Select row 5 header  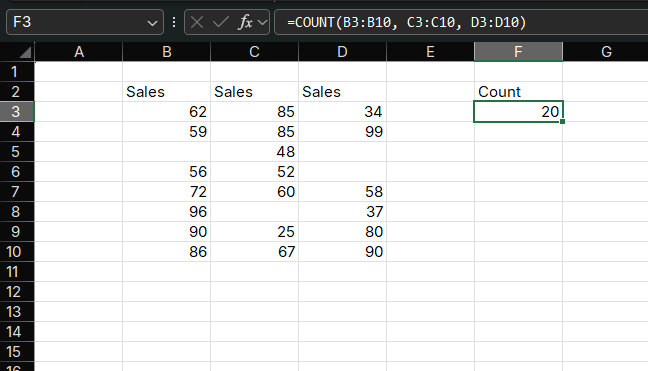click(17, 152)
